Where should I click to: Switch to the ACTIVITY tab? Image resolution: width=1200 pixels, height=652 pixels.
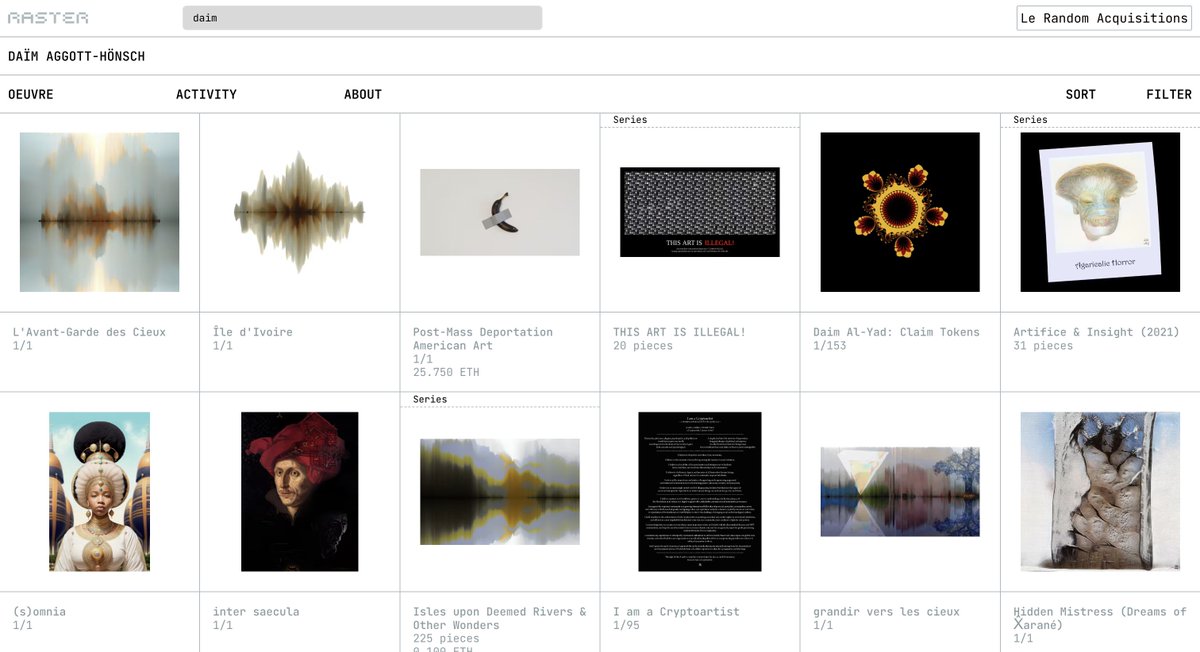(x=206, y=94)
